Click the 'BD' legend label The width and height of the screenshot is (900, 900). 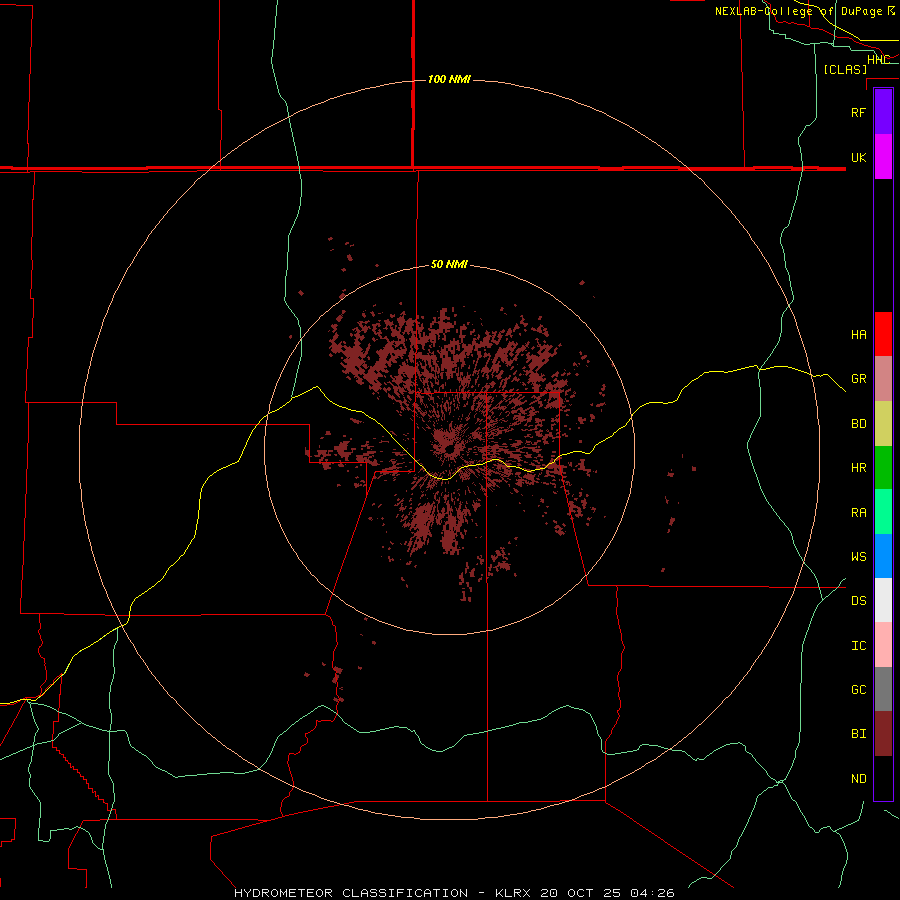859,424
